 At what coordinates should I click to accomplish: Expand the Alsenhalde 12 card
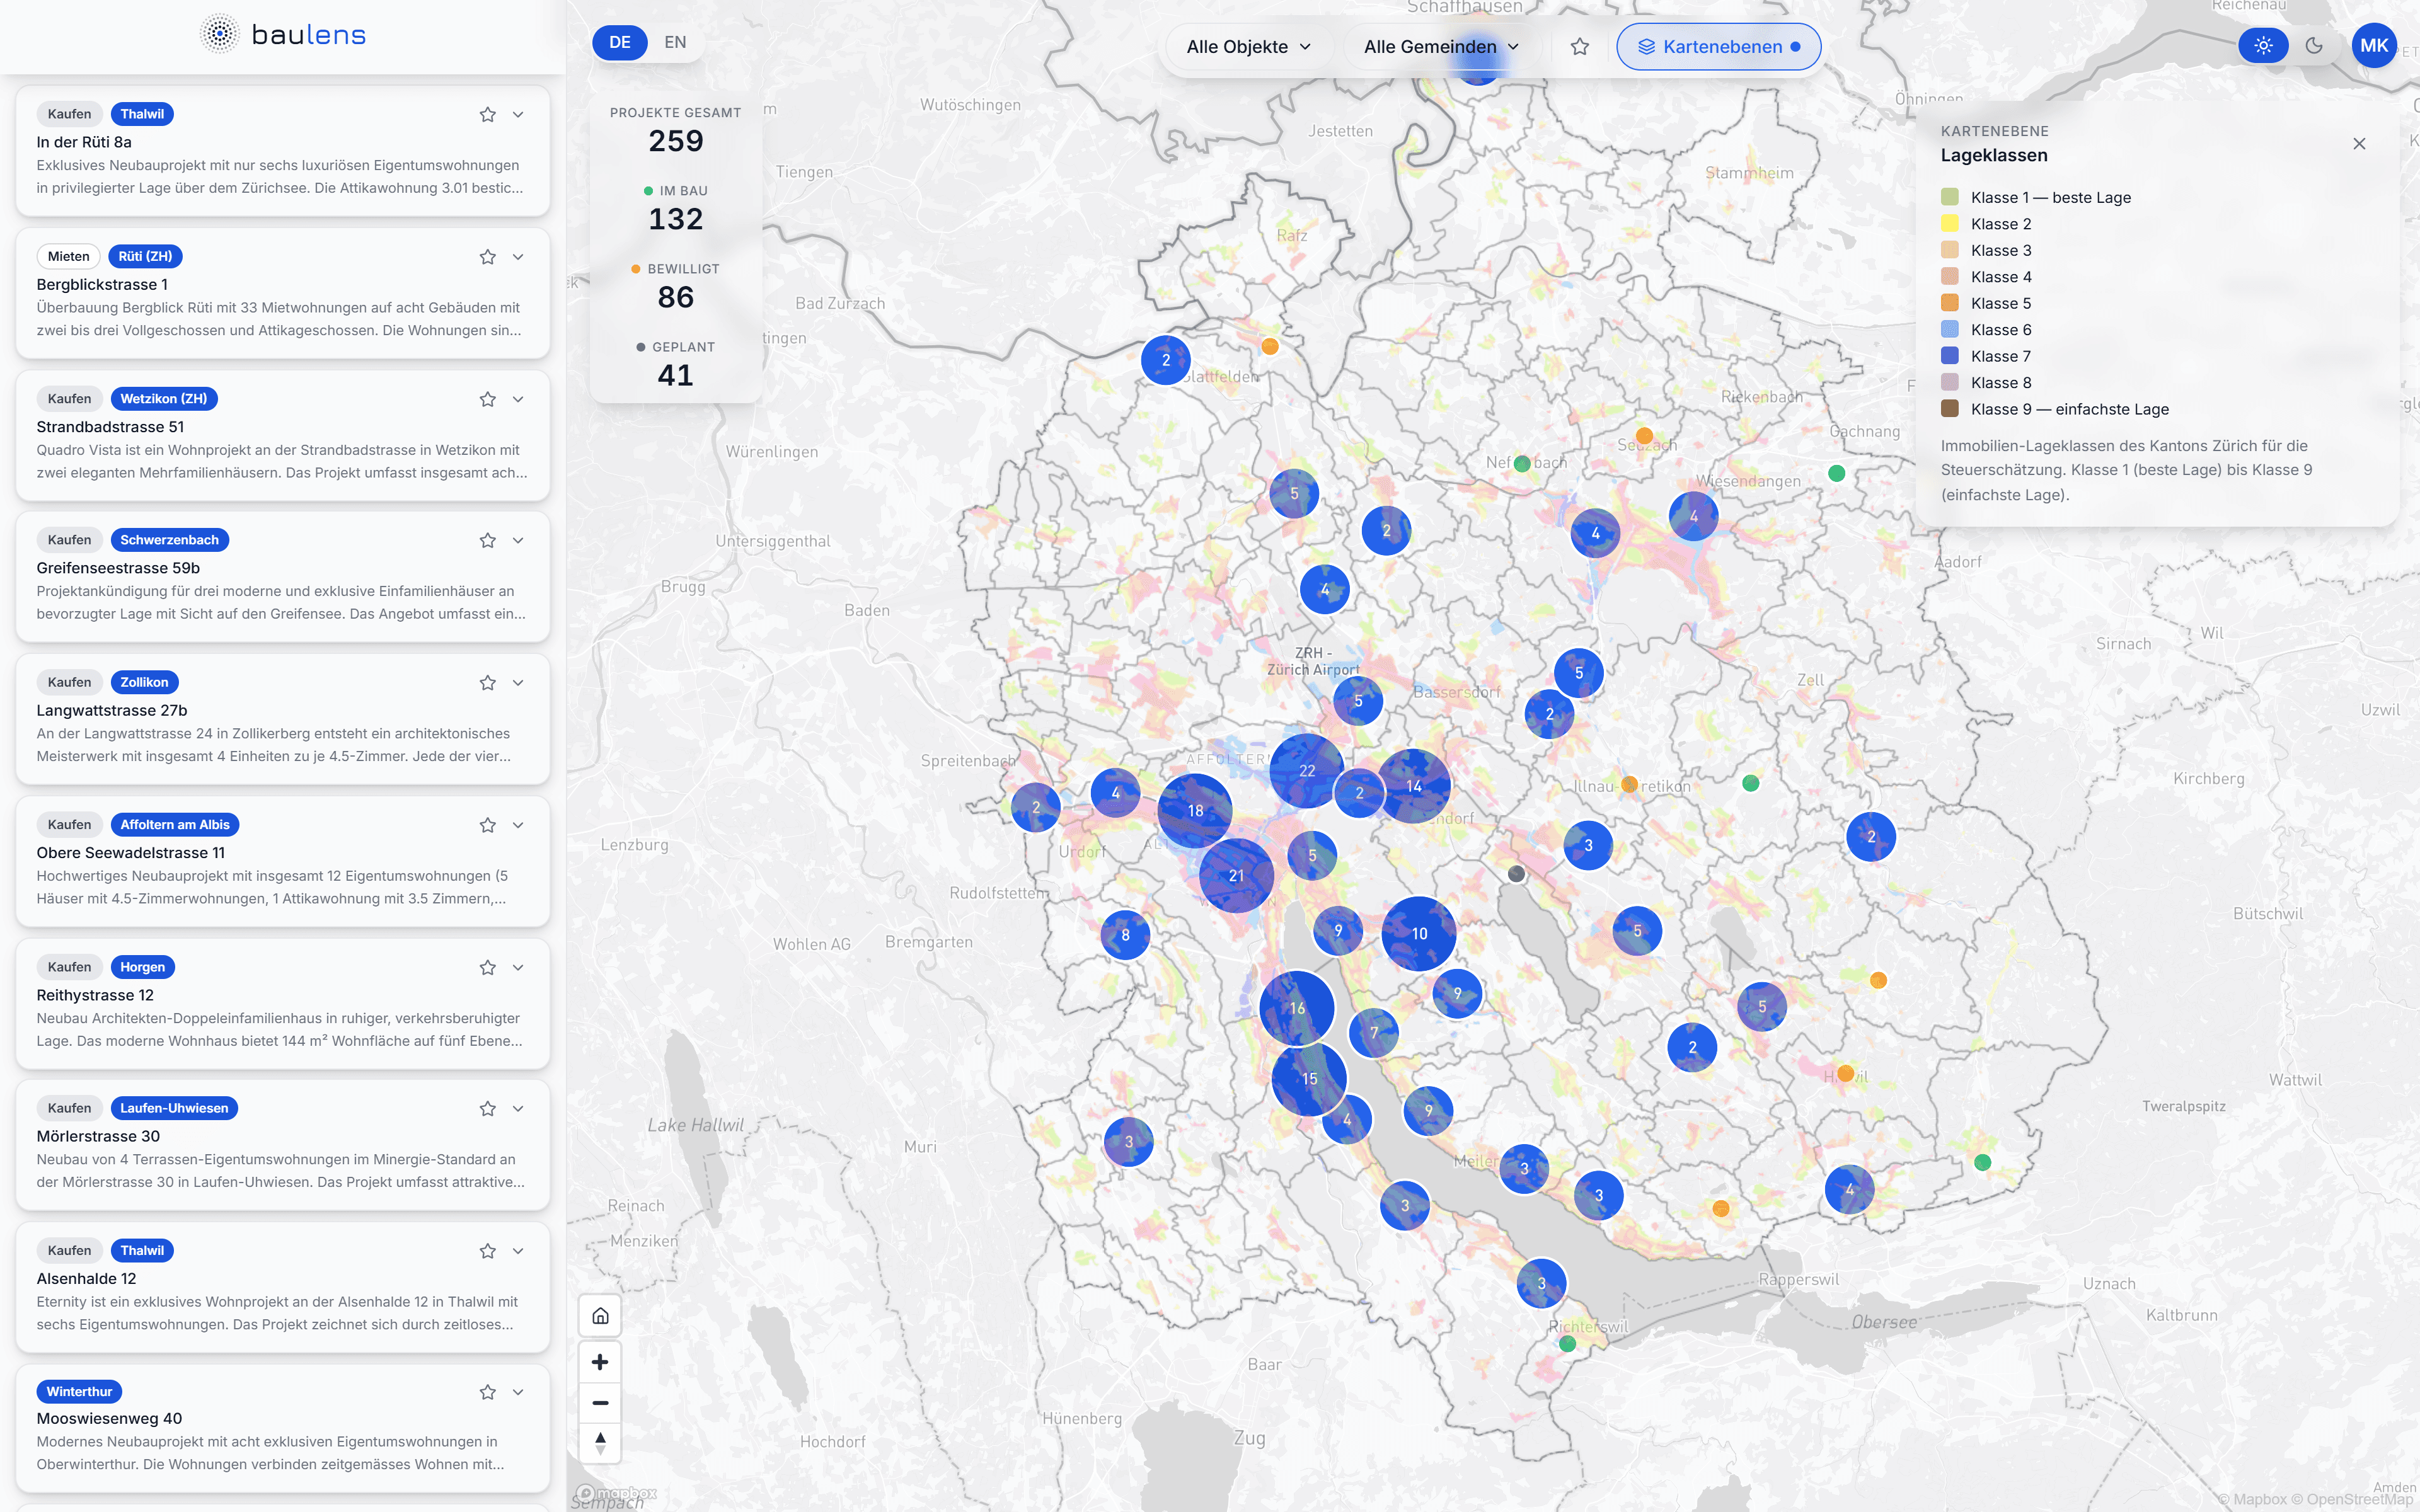[x=518, y=1251]
